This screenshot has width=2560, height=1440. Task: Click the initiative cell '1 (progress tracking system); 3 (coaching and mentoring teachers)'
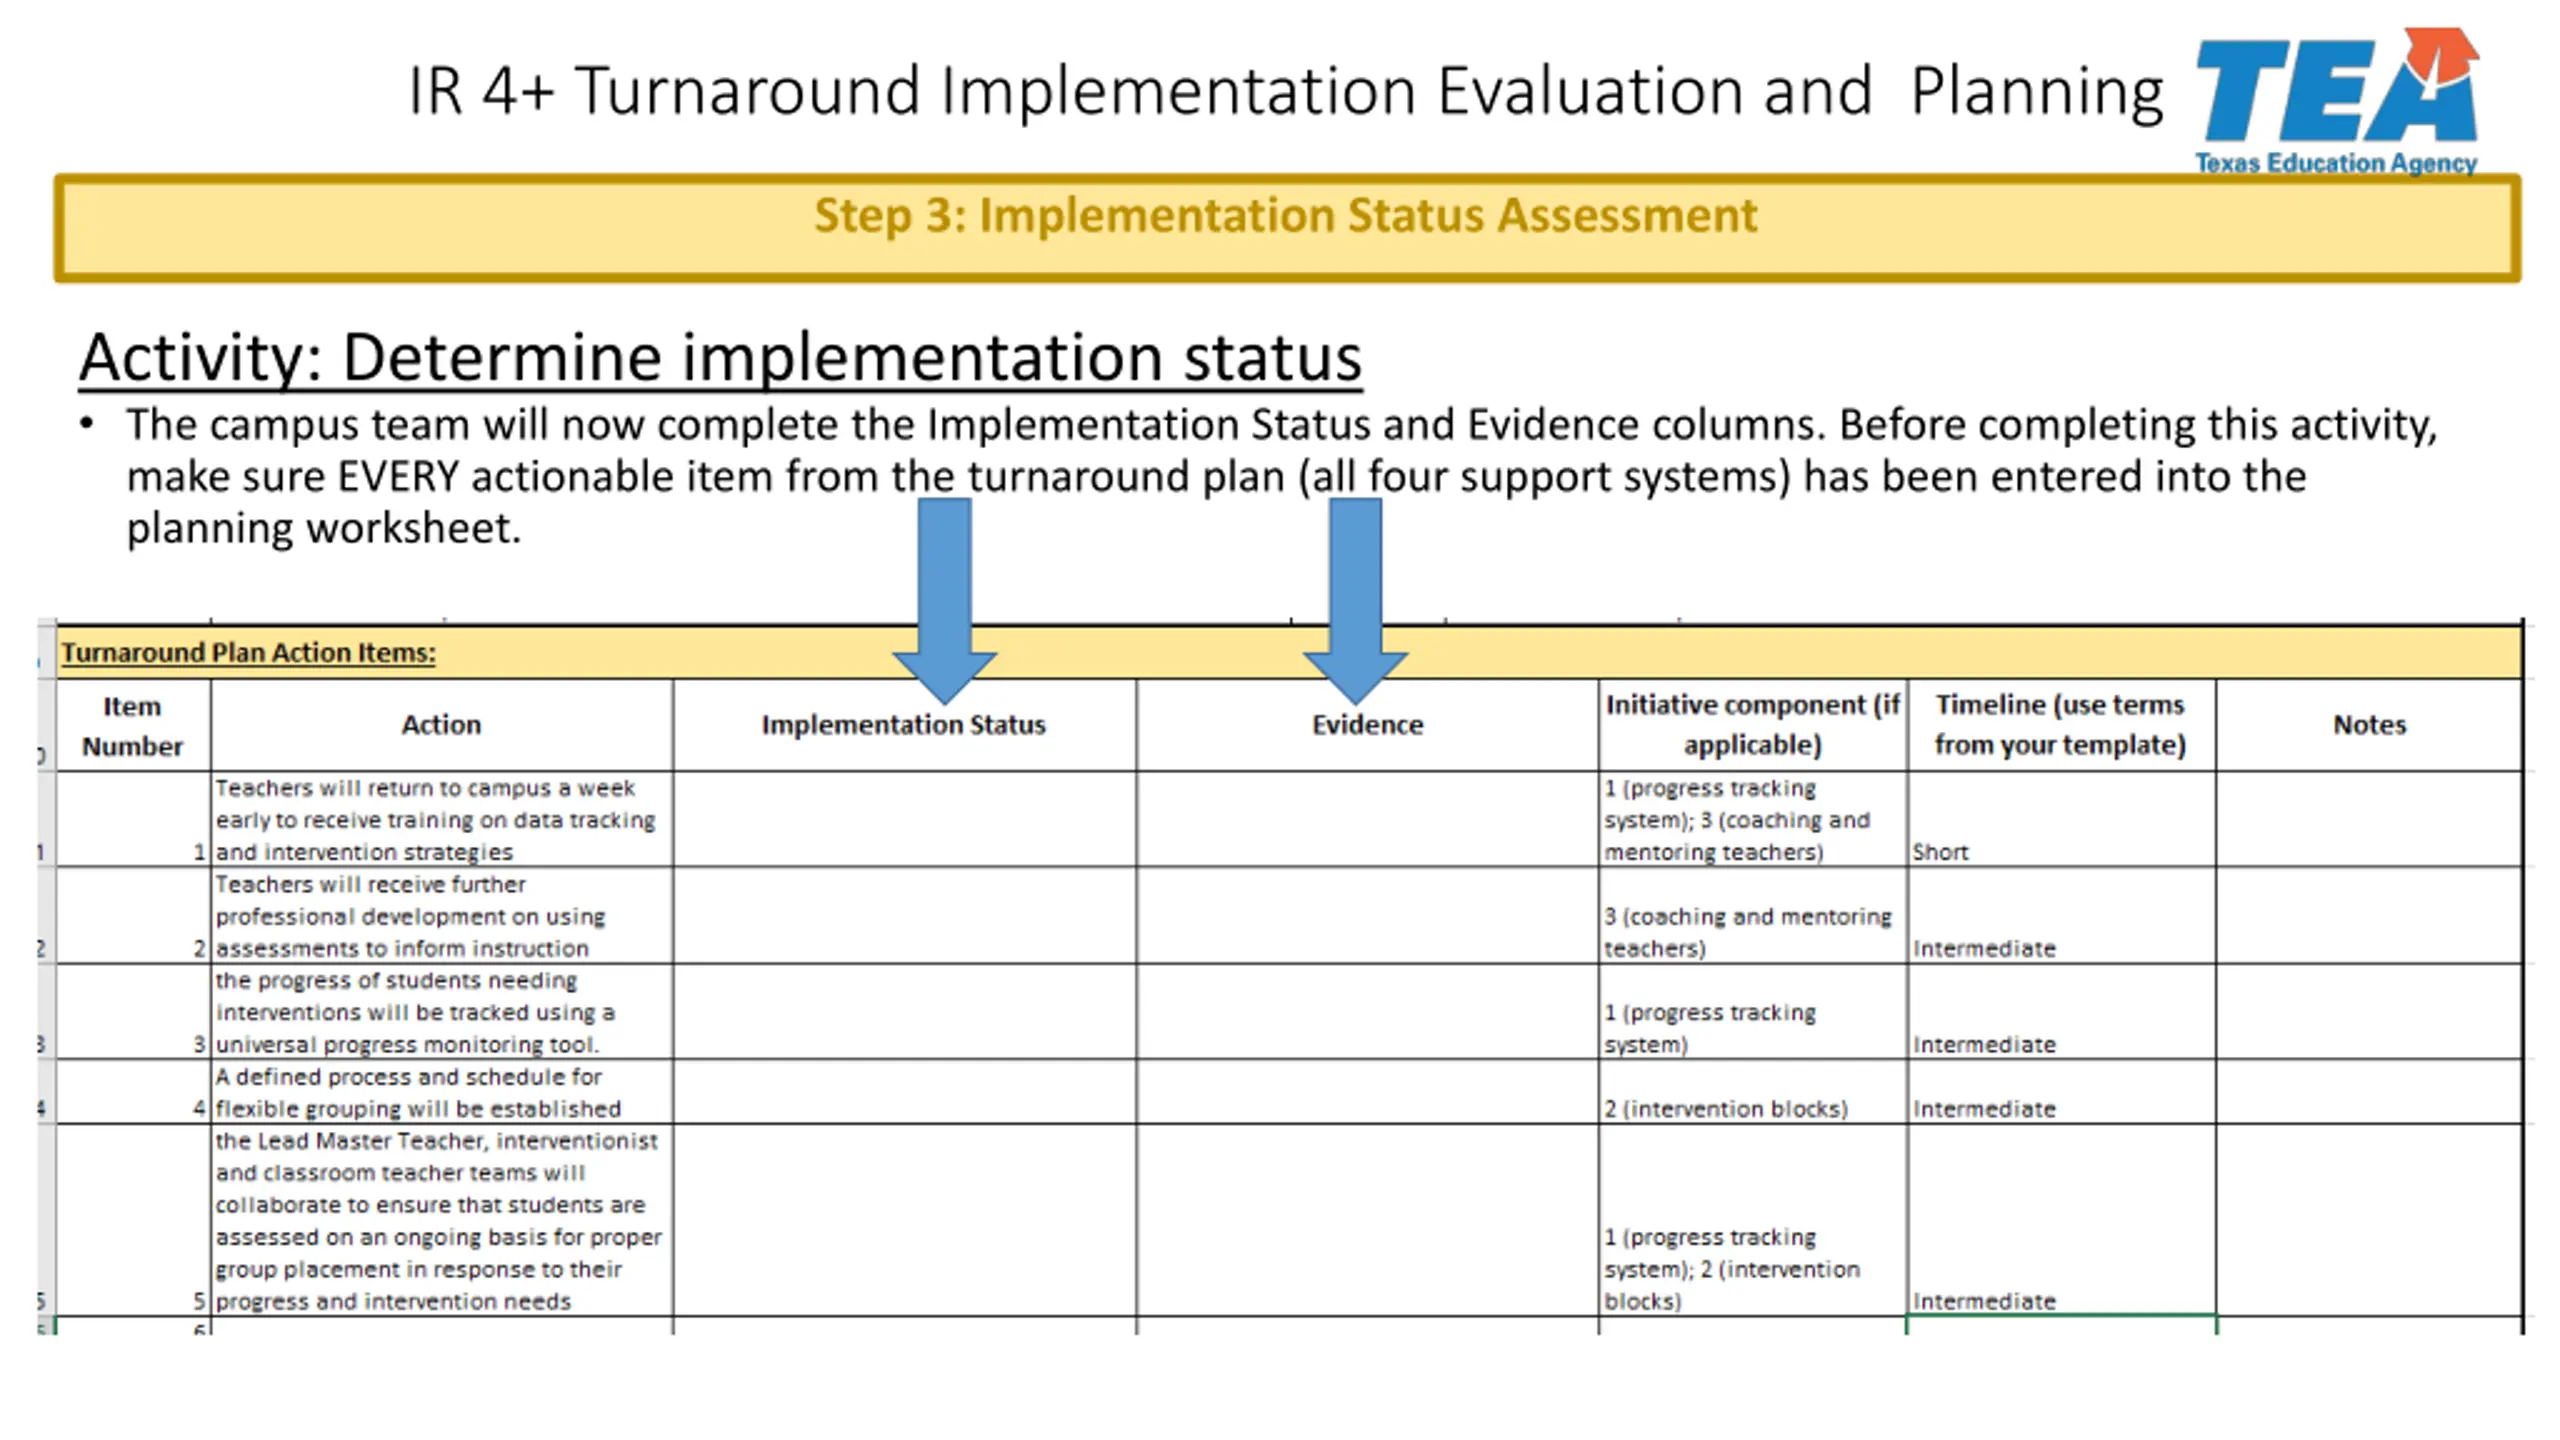point(1752,819)
